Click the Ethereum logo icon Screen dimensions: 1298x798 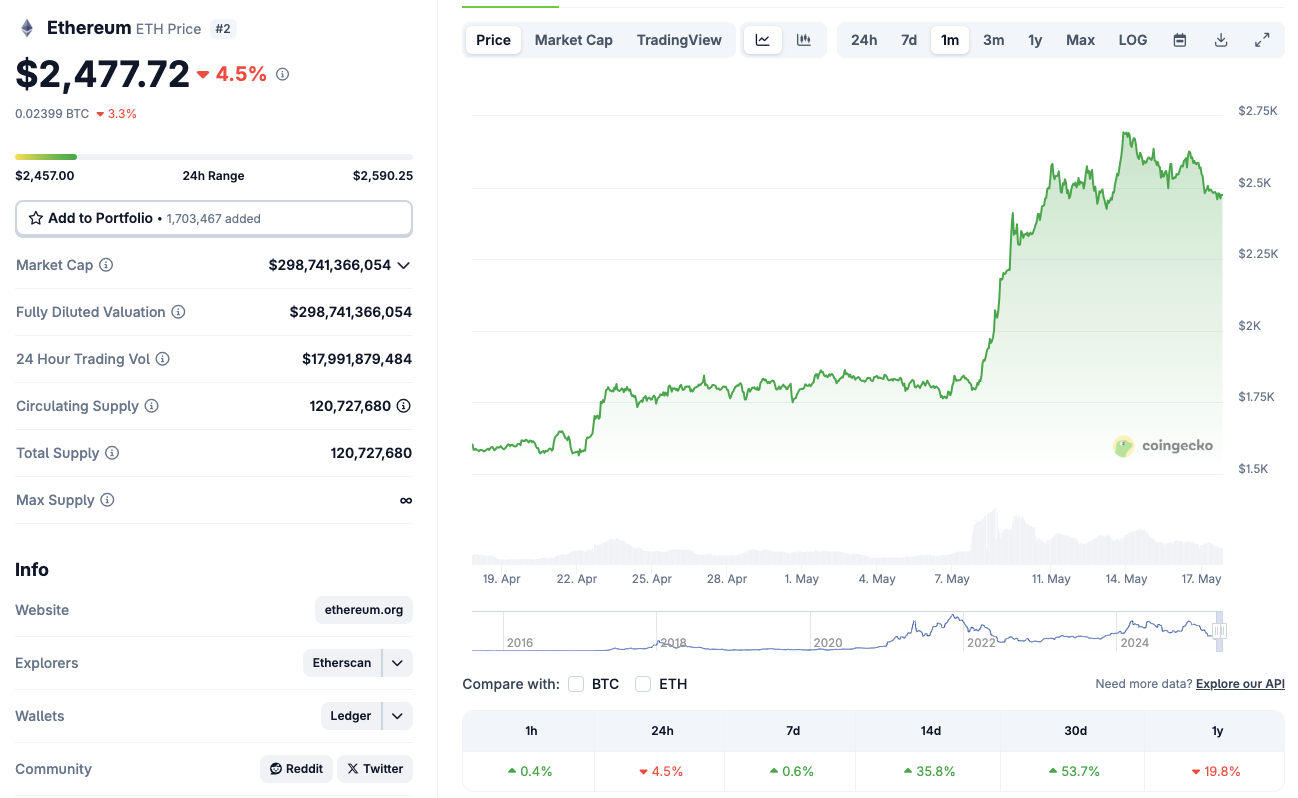pyautogui.click(x=27, y=28)
